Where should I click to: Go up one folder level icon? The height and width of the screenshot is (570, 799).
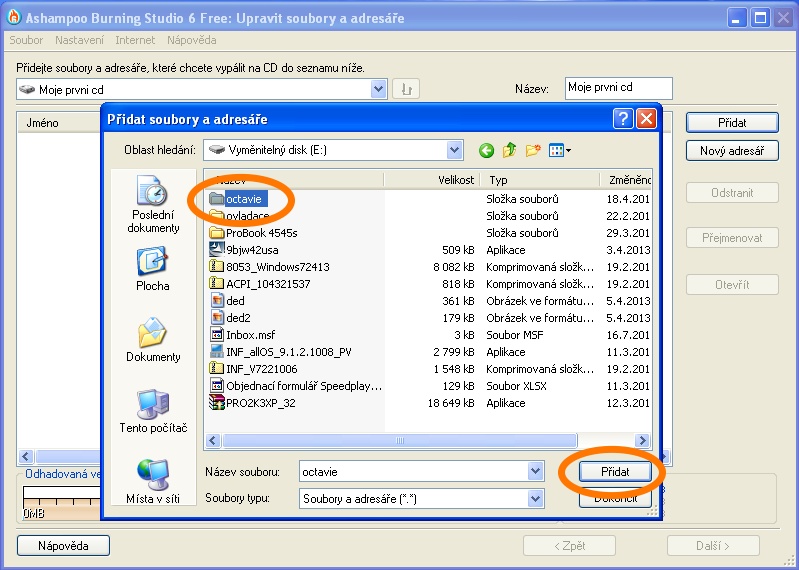click(x=510, y=150)
